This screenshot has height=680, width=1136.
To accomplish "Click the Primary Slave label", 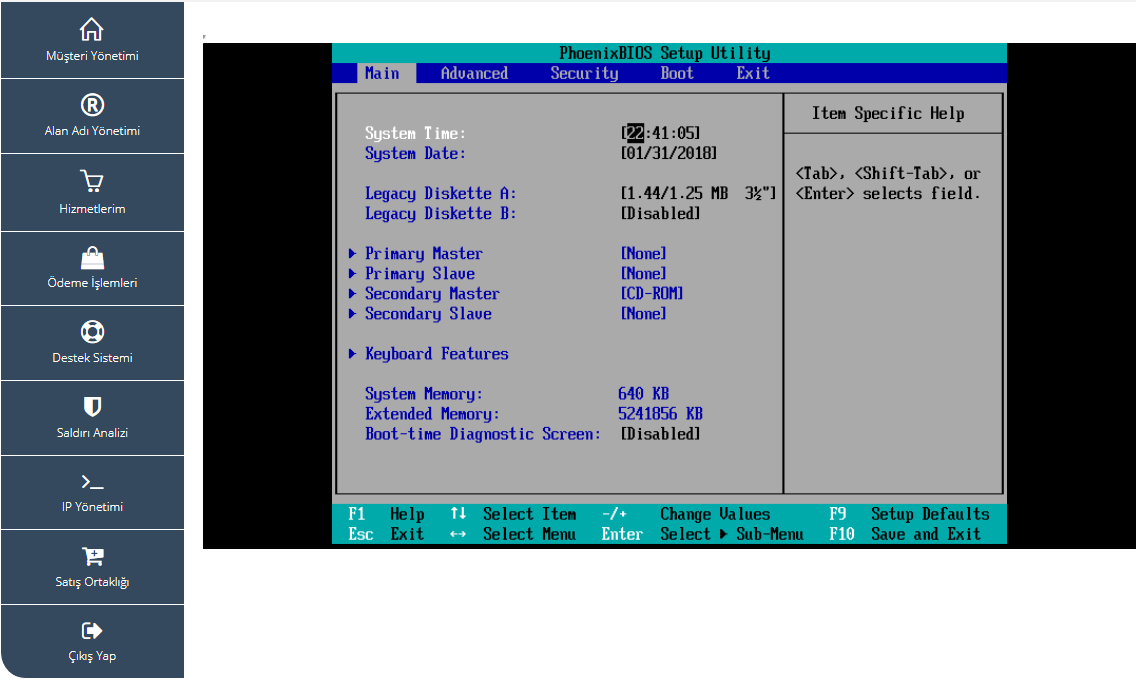I will tap(420, 274).
